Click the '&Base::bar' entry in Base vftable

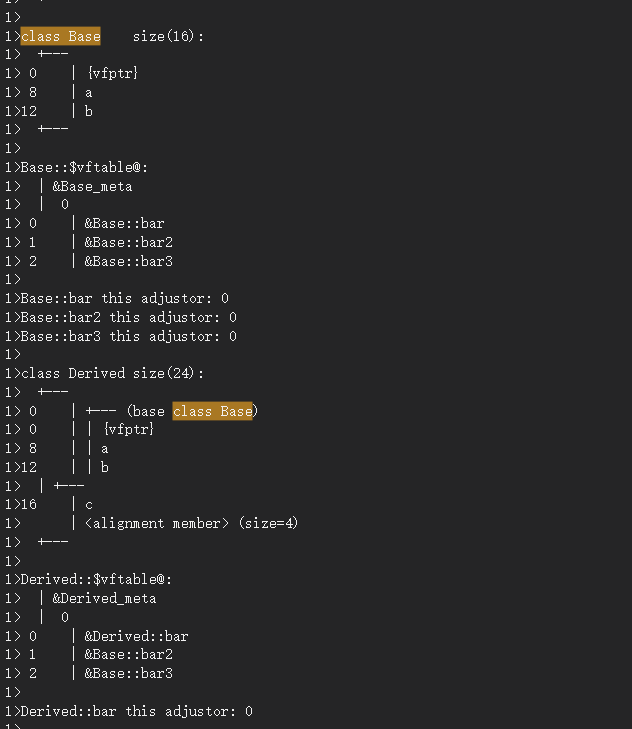click(x=124, y=224)
